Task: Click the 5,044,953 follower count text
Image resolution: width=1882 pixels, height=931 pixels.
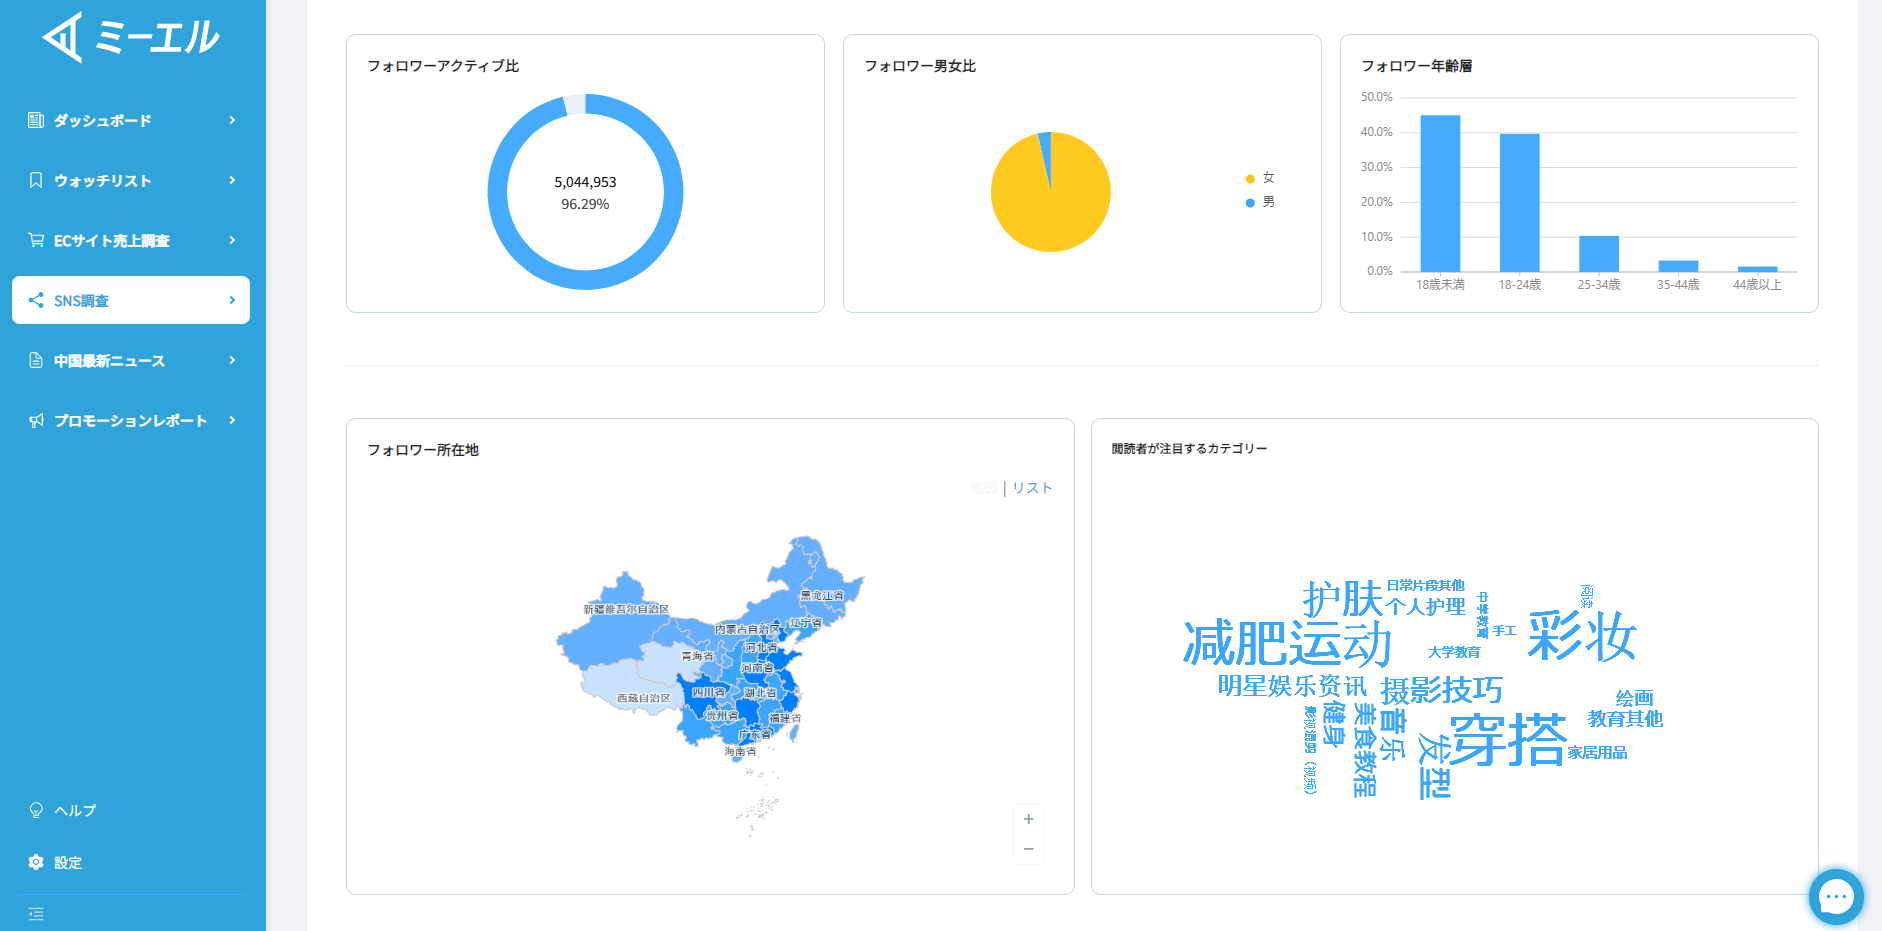Action: [585, 182]
